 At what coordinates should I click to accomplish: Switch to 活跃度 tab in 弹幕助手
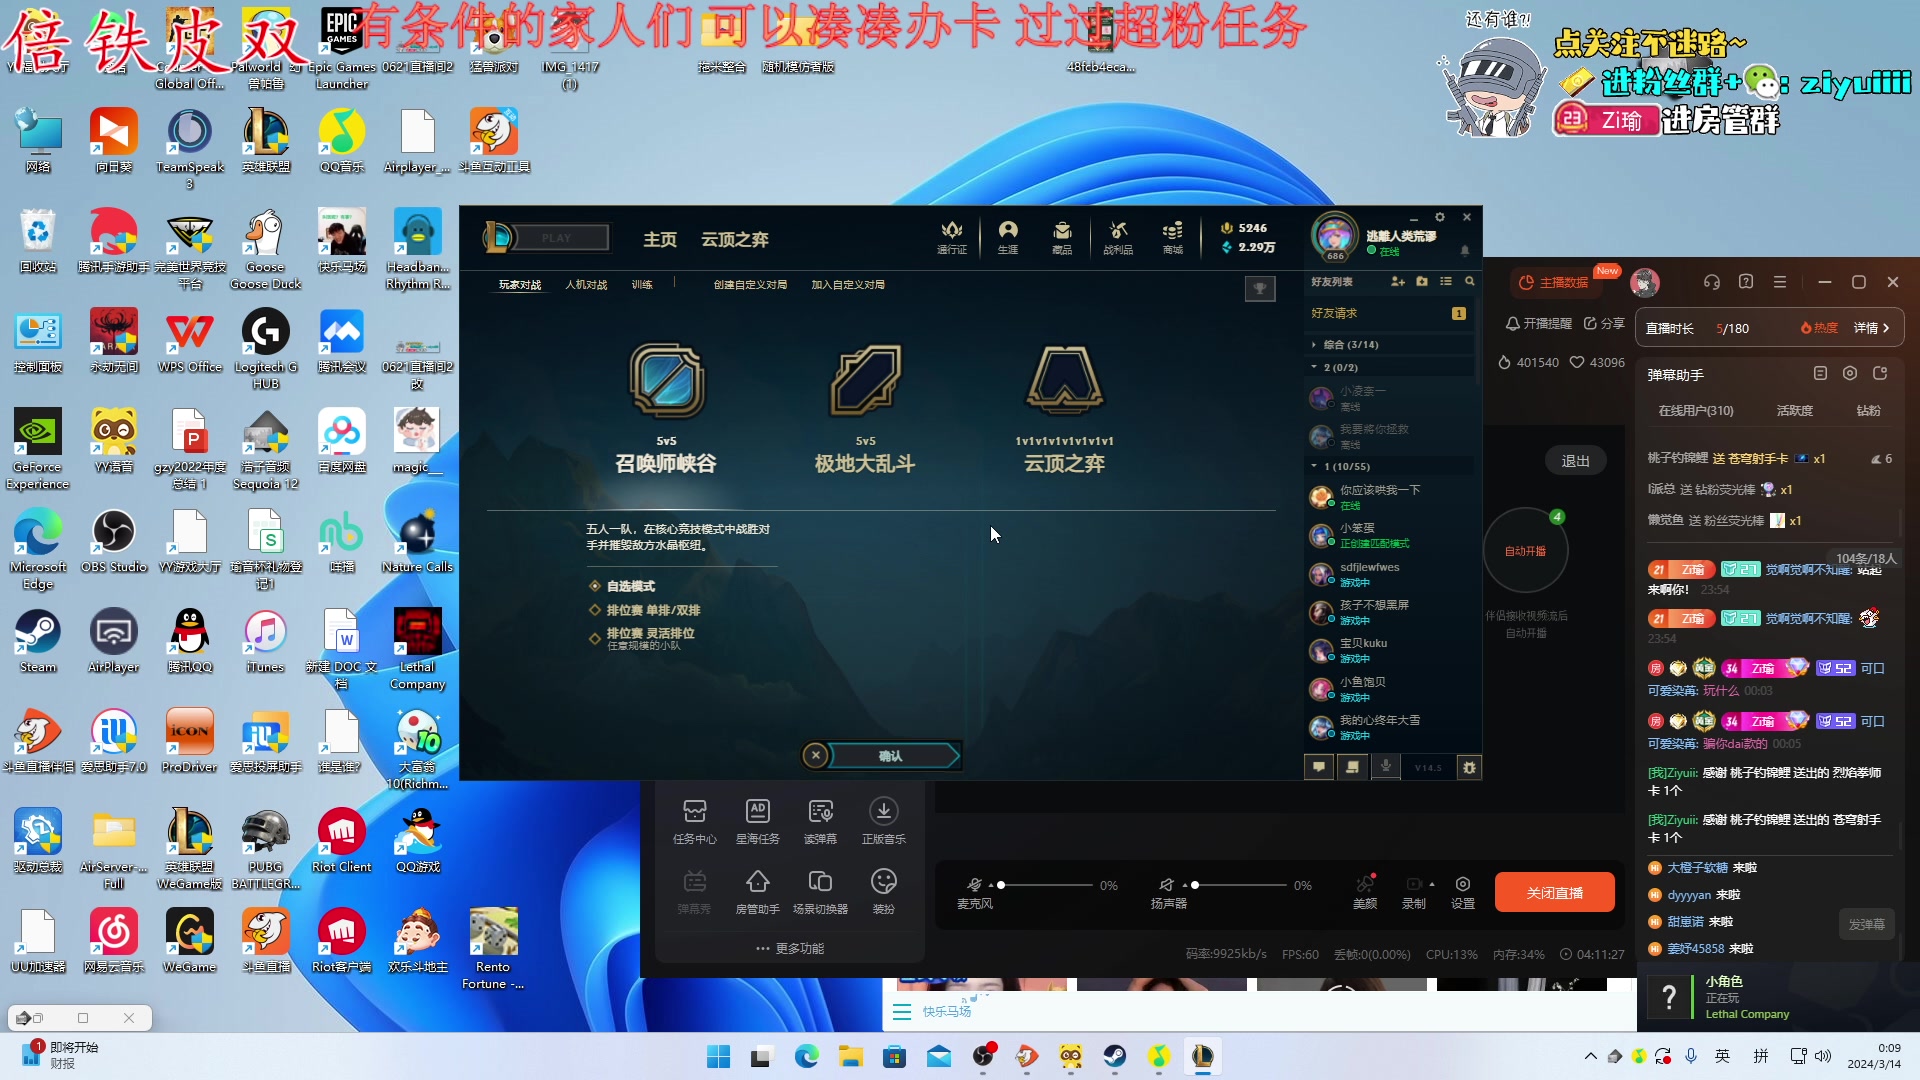[x=1795, y=411]
